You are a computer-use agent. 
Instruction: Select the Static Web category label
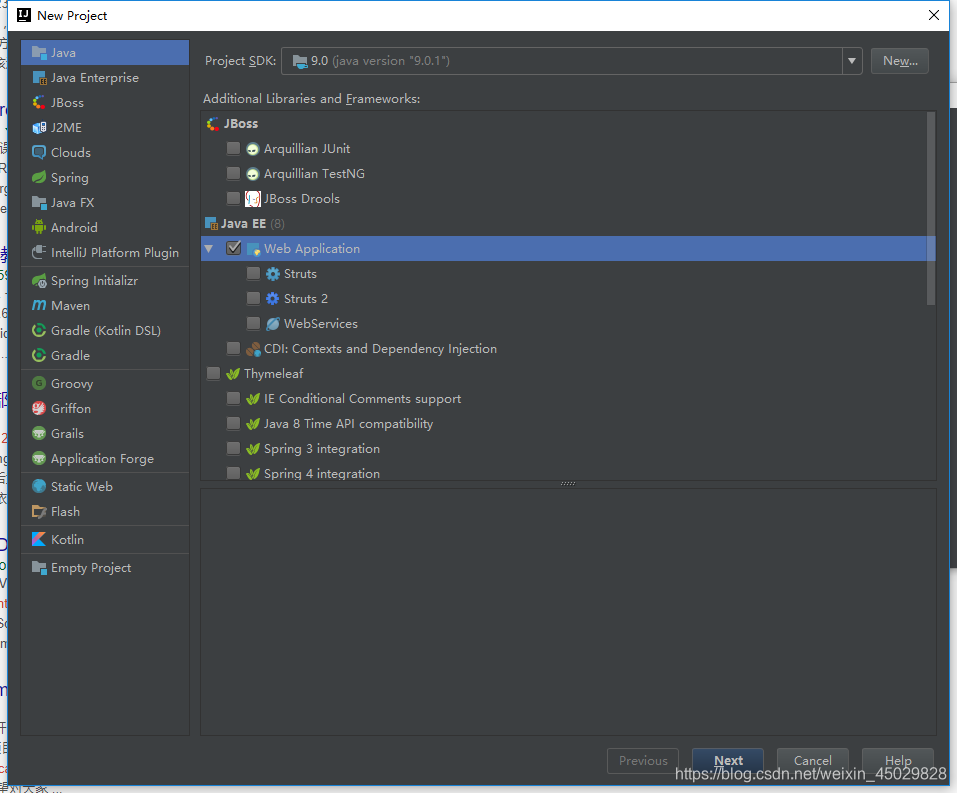point(82,487)
